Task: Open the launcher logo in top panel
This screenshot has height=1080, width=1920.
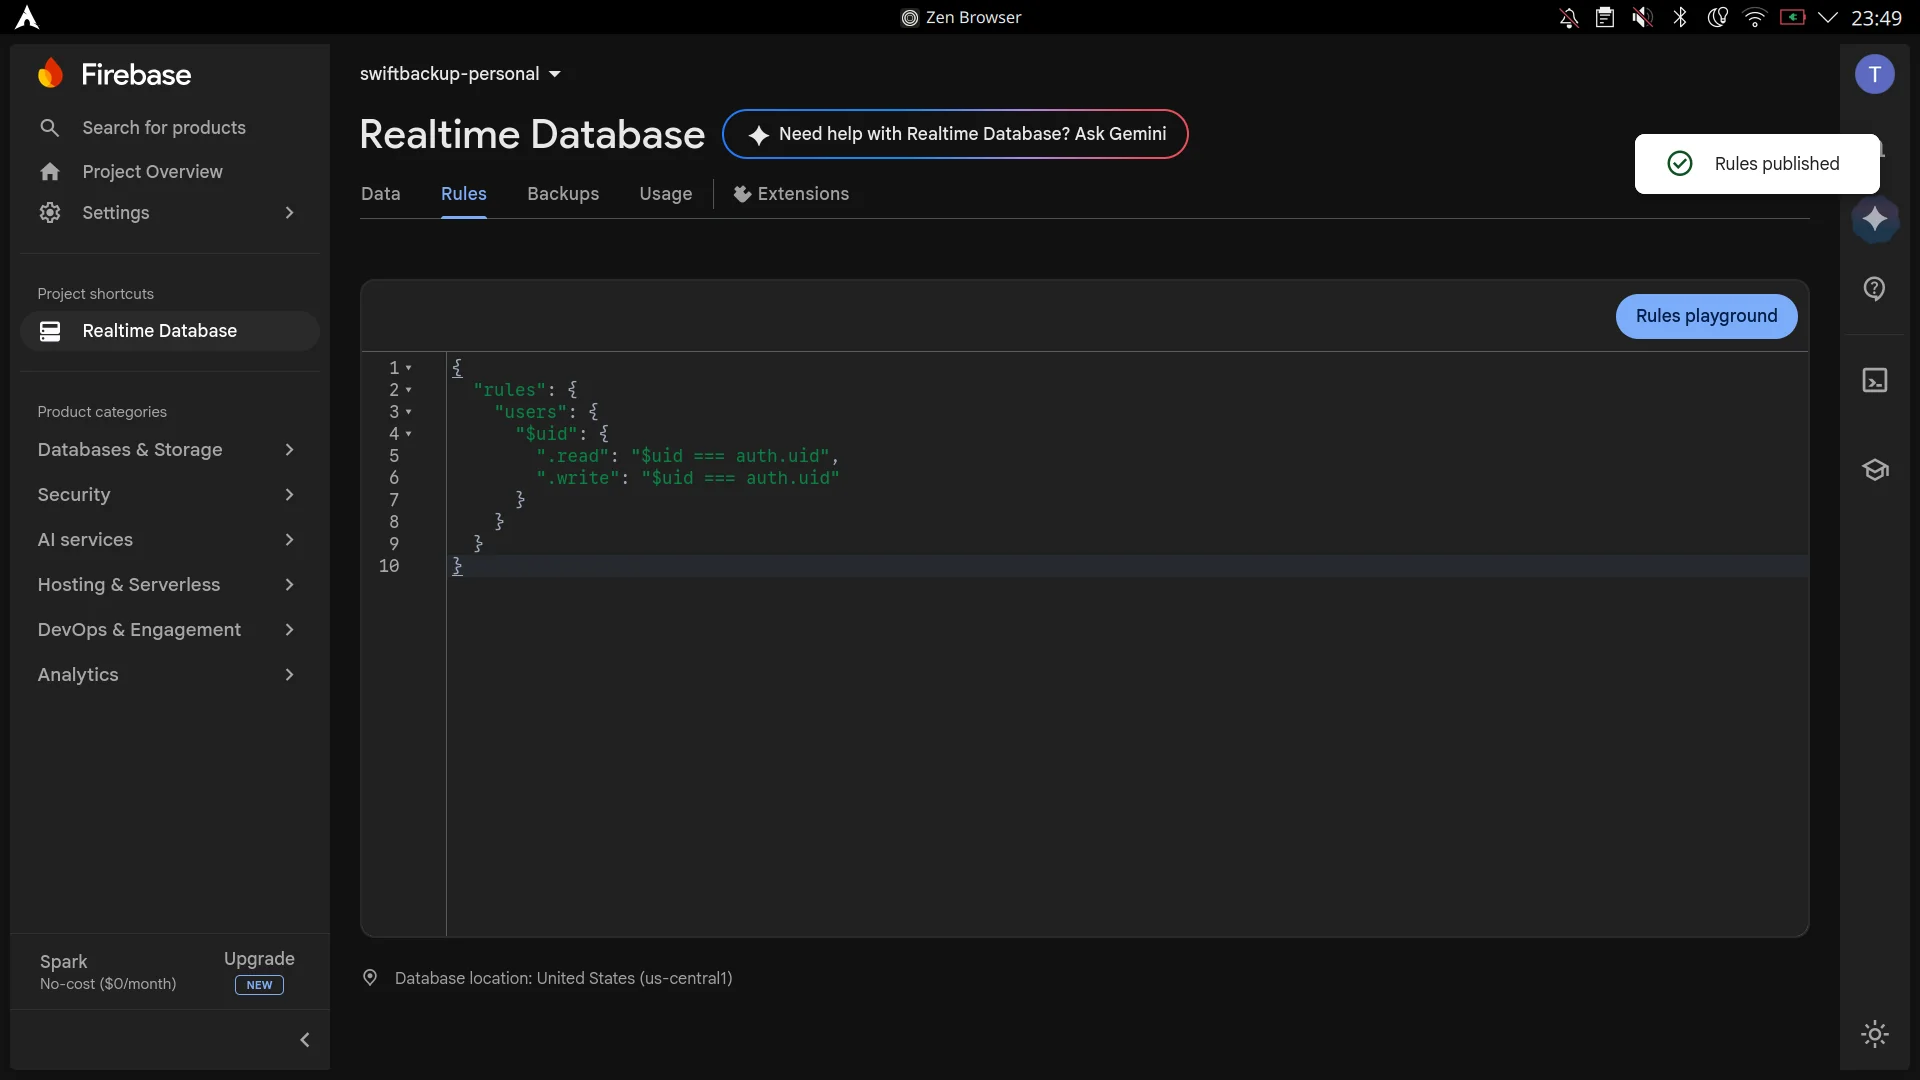Action: 27,18
